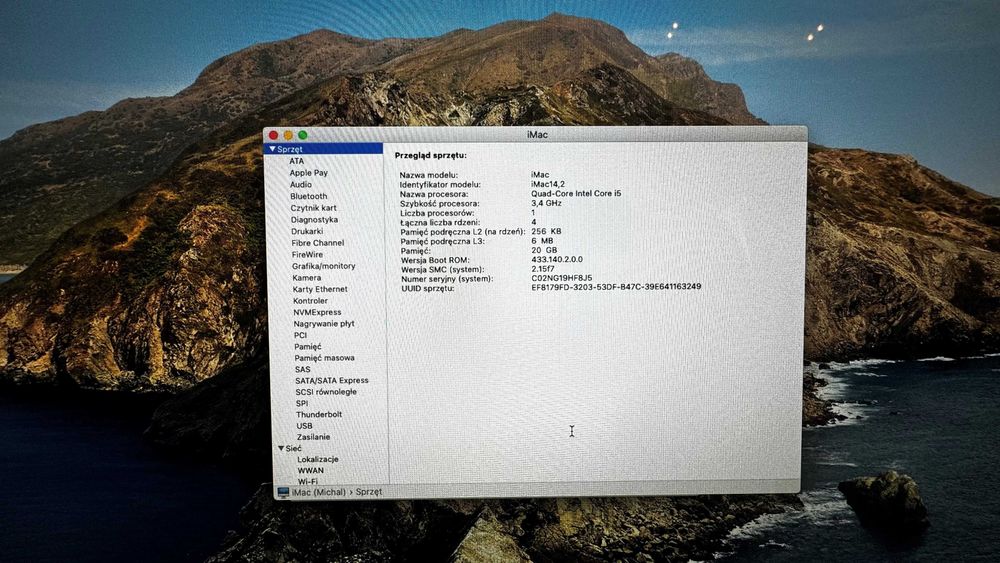The width and height of the screenshot is (1000, 563).
Task: Click the computer icon in path bar
Action: pos(283,492)
